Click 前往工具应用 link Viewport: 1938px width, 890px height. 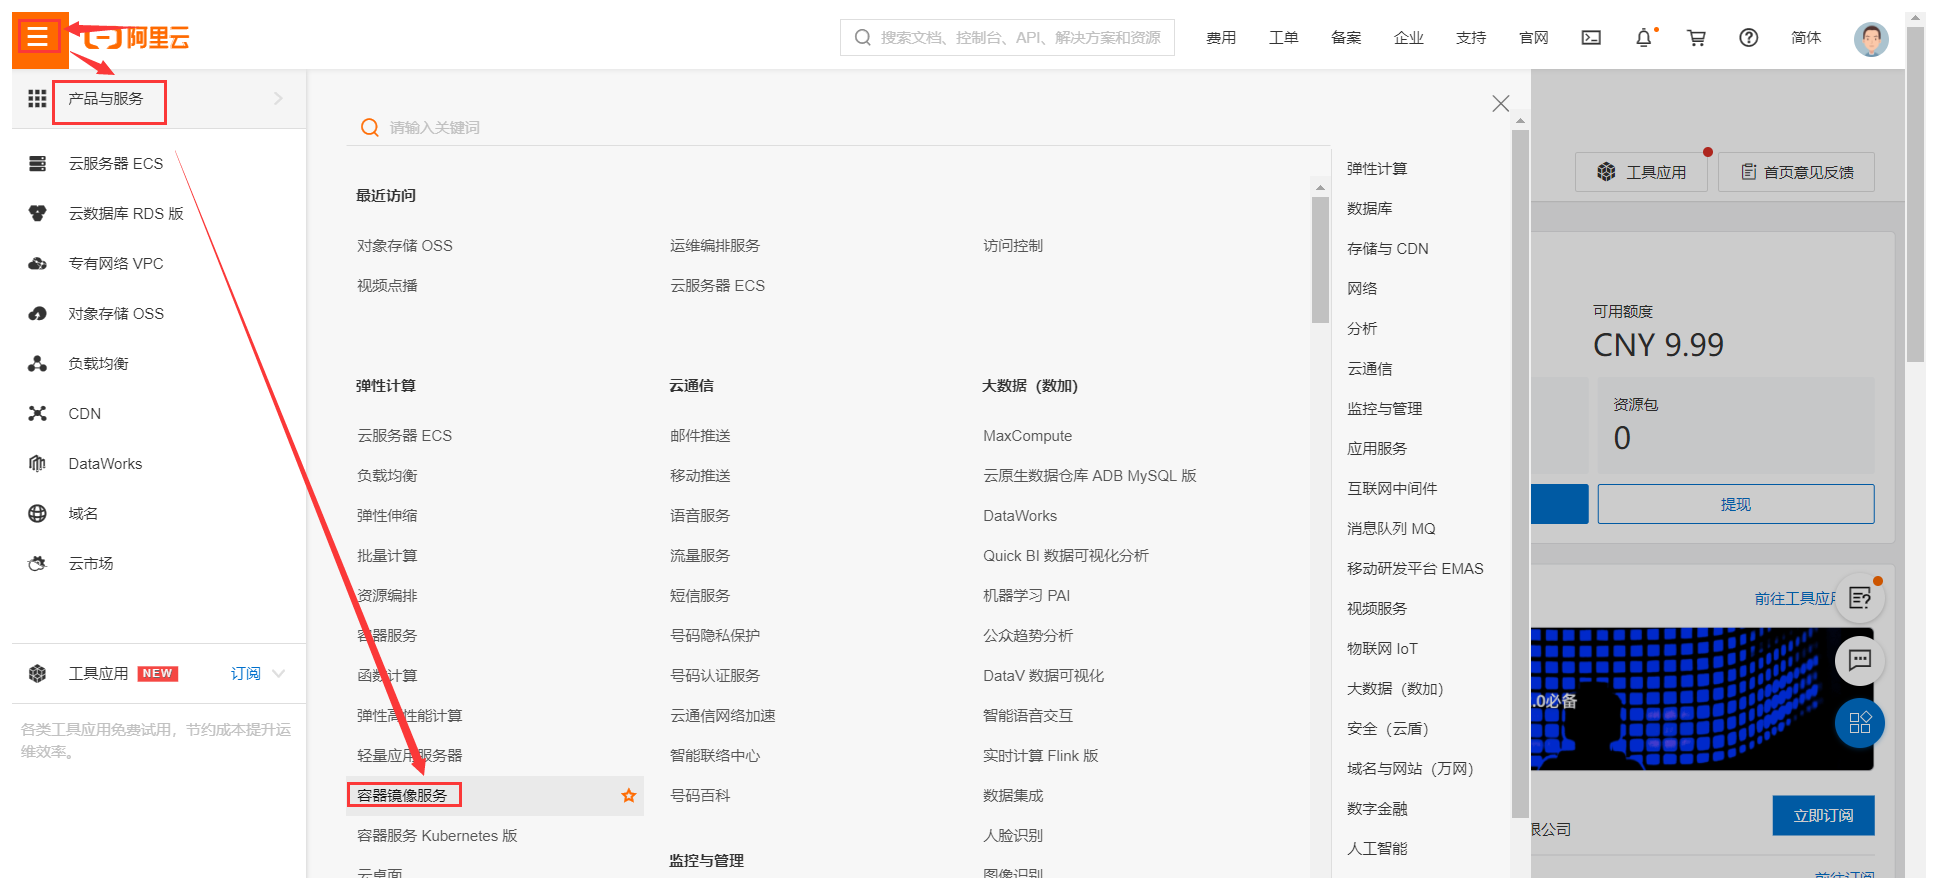(x=1796, y=598)
